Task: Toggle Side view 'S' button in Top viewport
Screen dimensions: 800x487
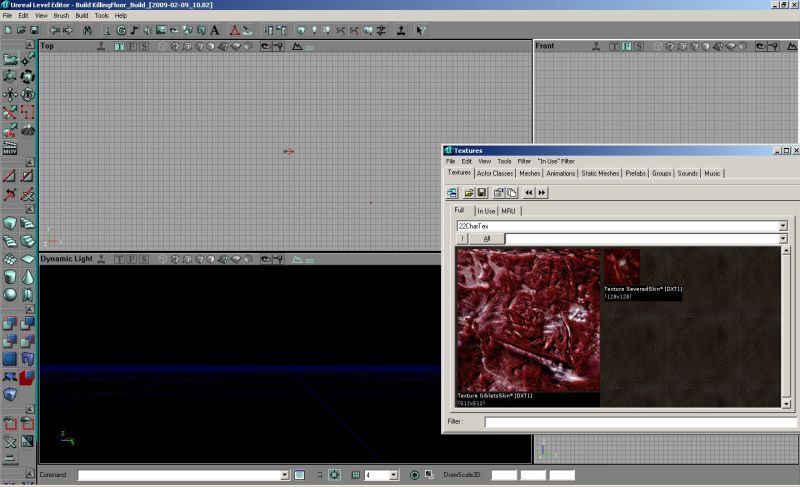Action: pyautogui.click(x=144, y=46)
